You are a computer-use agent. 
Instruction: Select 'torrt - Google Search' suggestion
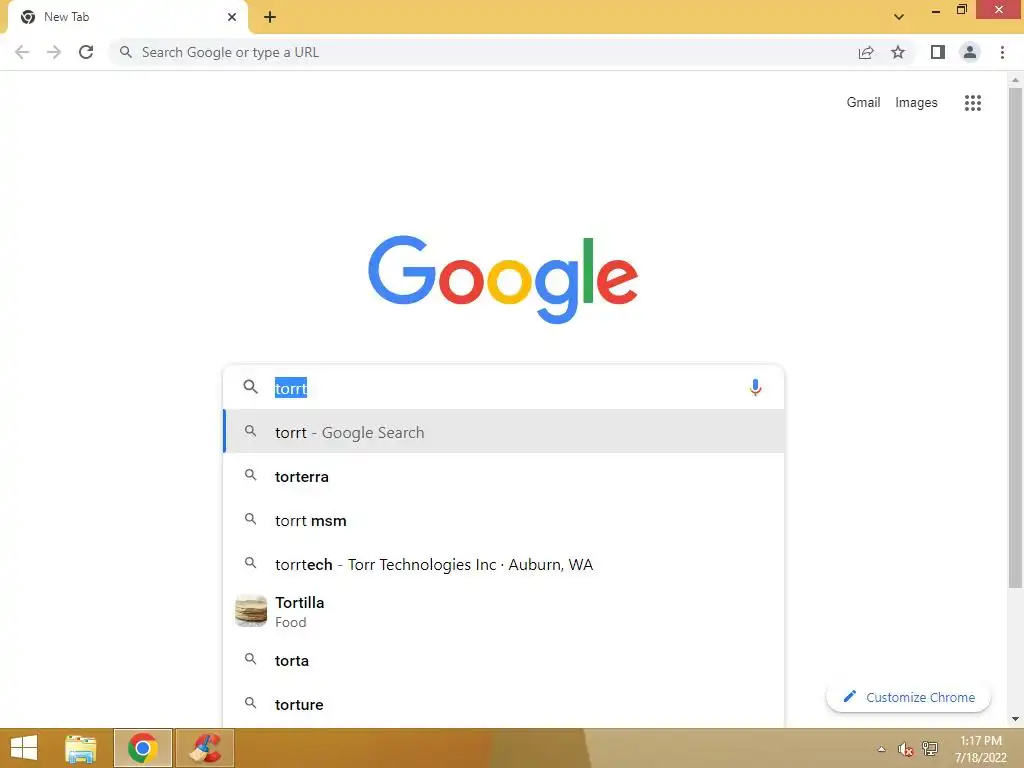point(503,432)
